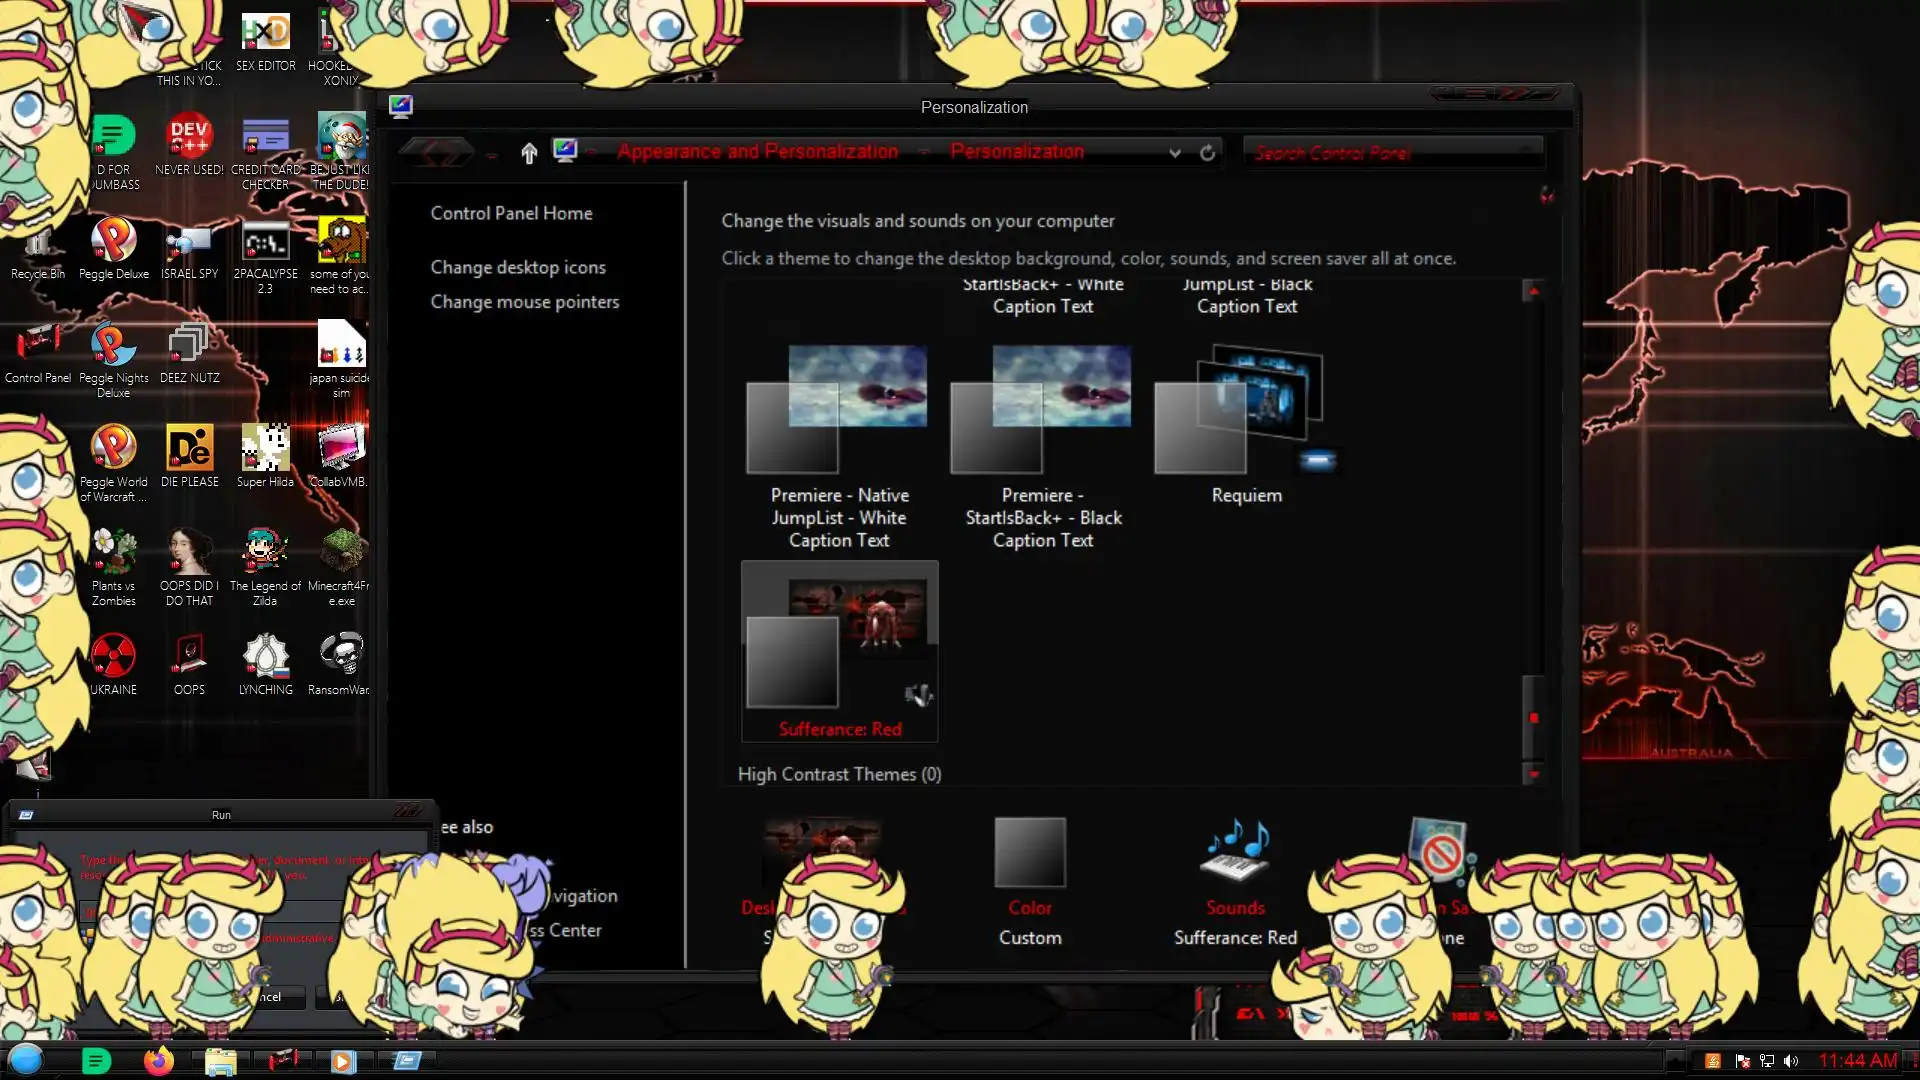
Task: Open the Sounds settings icon
Action: tap(1235, 853)
